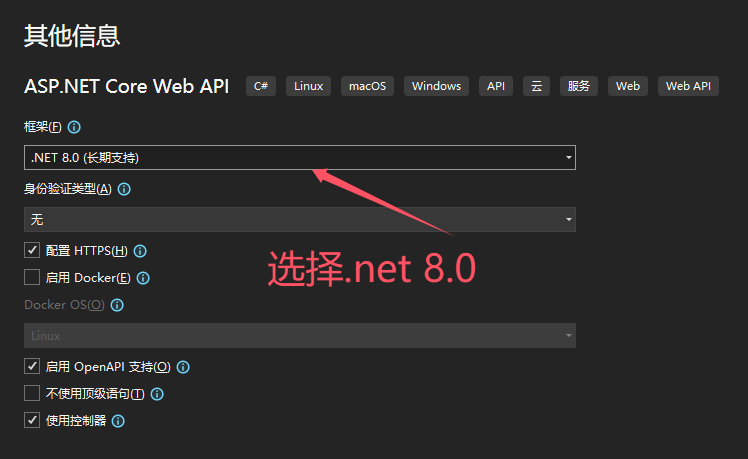Open the Docker OS Linux dropdown
Screen dimensions: 748x459
point(299,336)
